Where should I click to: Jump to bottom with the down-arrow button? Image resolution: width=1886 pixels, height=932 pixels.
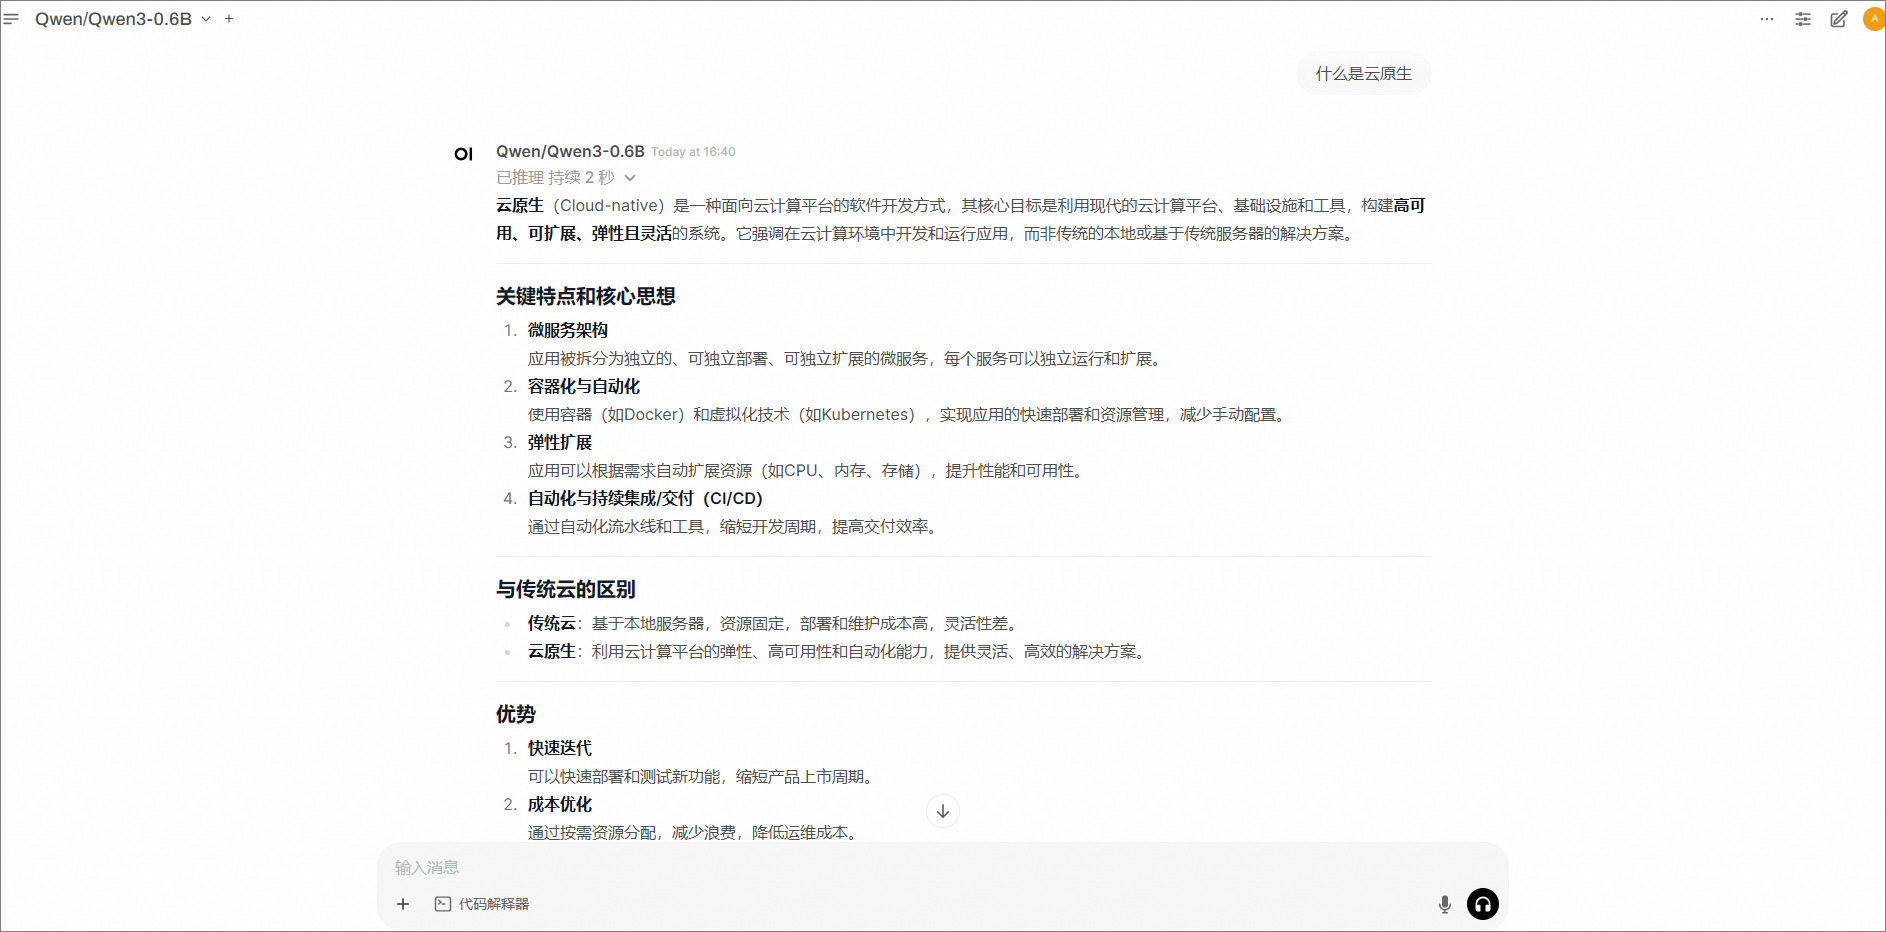[943, 811]
